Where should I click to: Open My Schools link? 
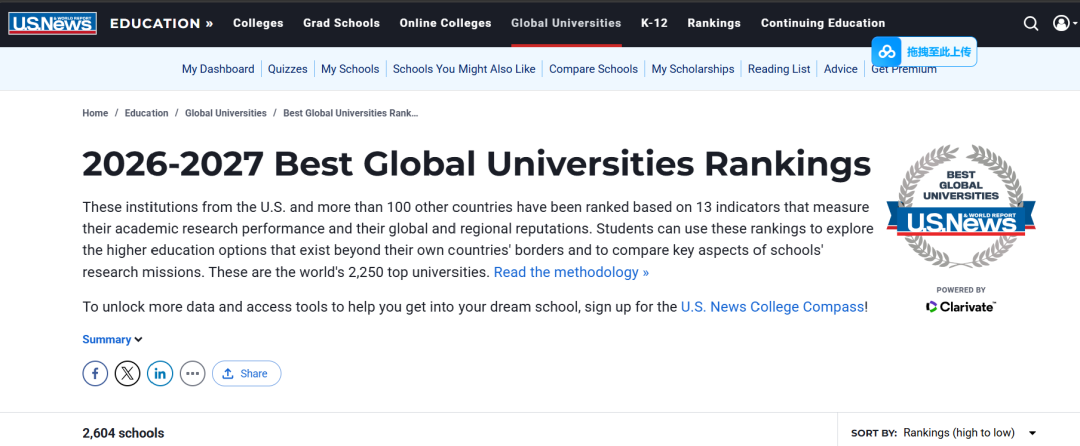pyautogui.click(x=351, y=69)
